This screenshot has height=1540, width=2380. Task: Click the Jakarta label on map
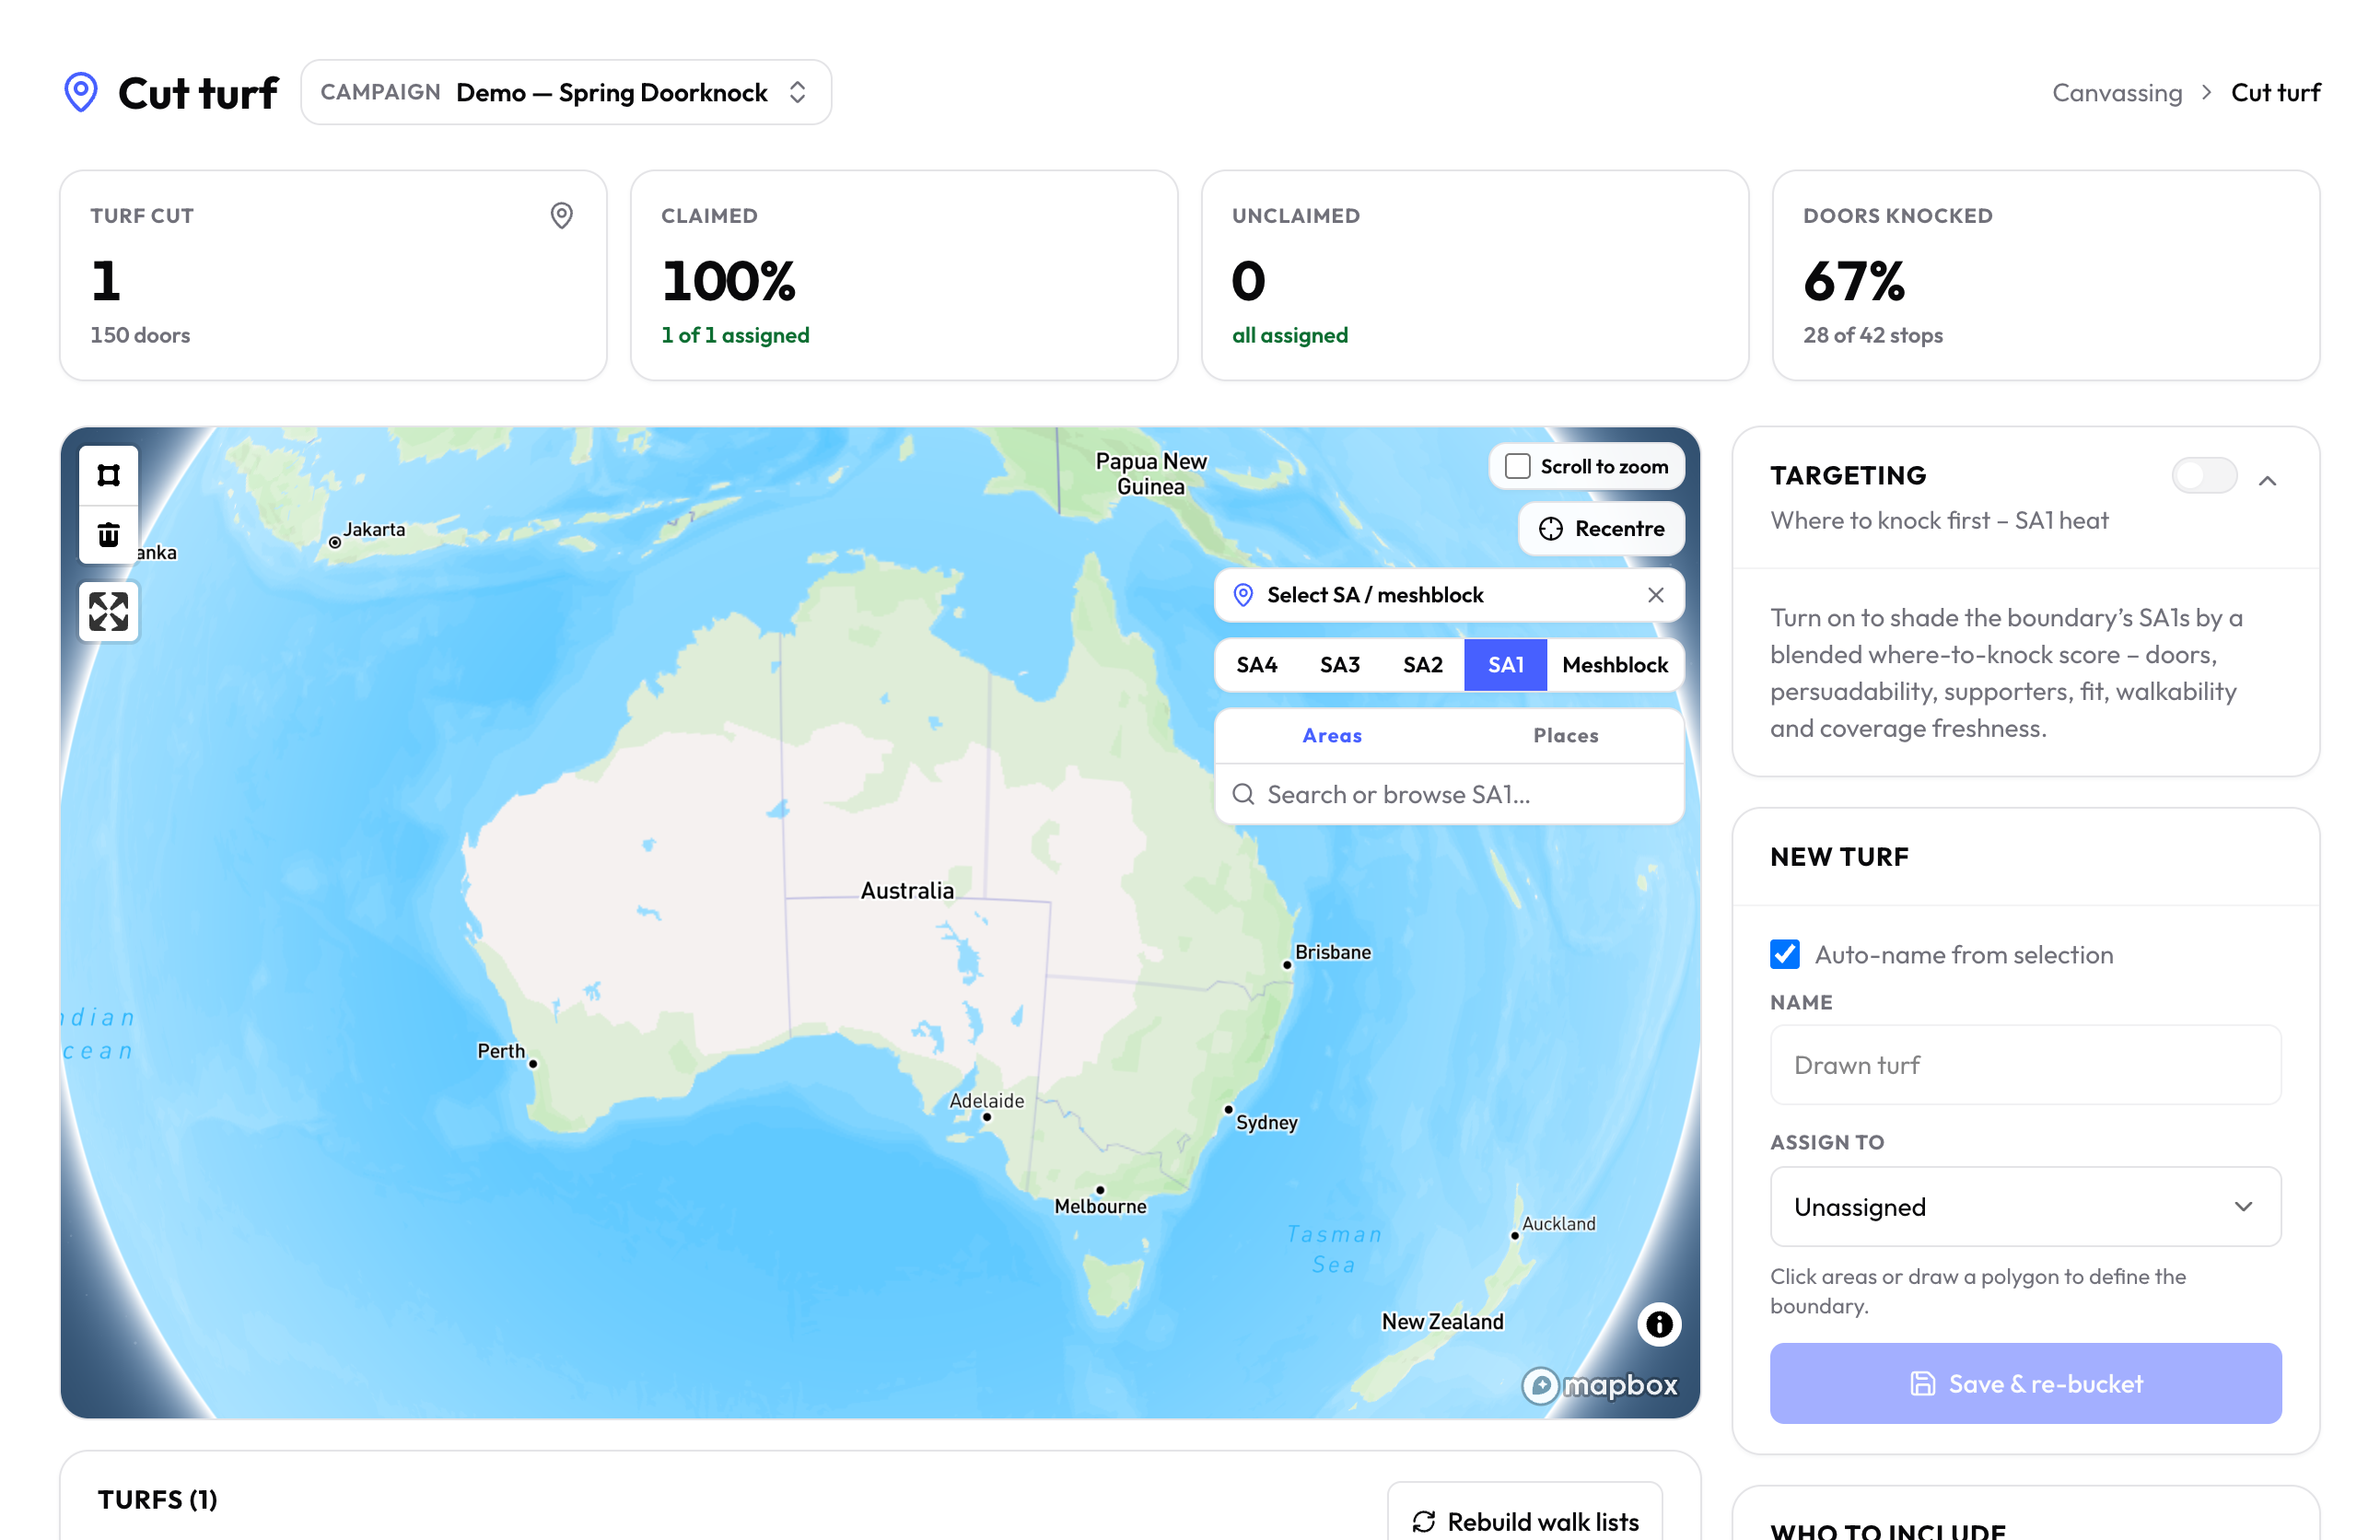click(375, 529)
